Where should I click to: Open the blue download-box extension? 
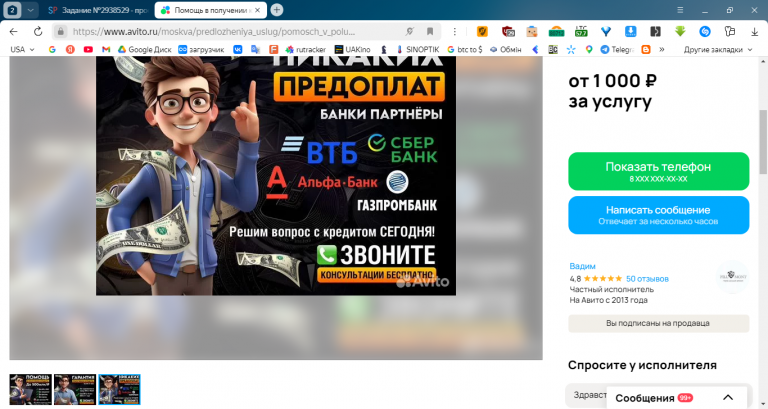(630, 31)
